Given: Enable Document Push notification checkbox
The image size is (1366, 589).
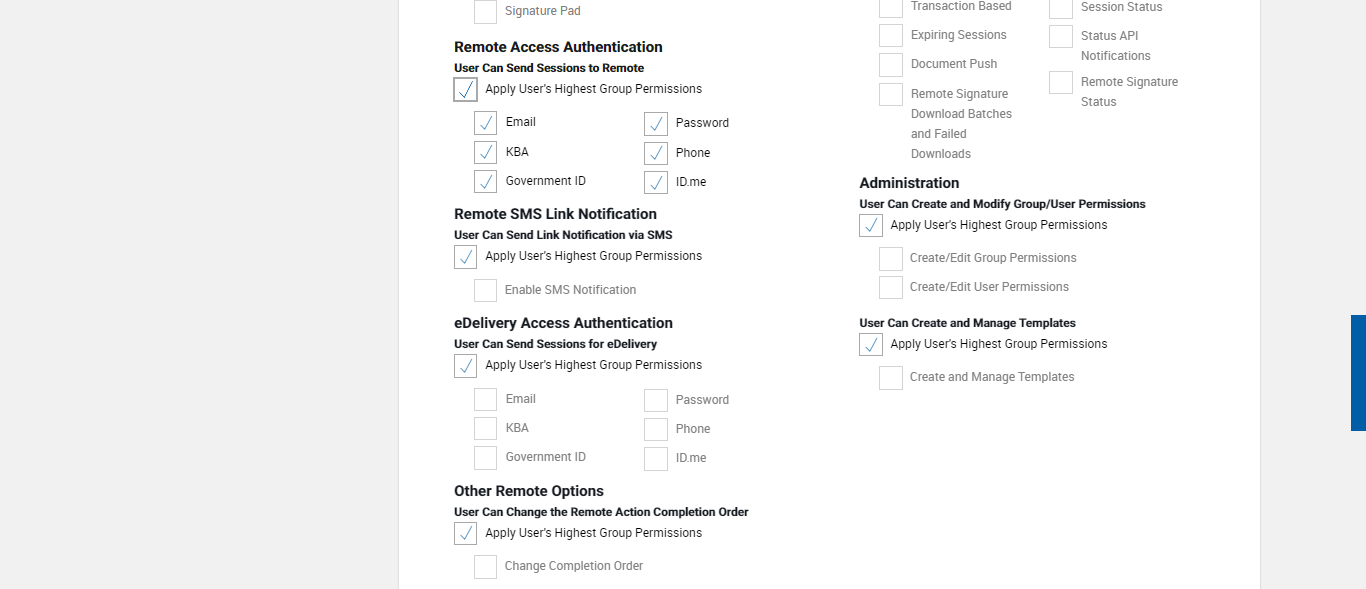Looking at the screenshot, I should pos(891,65).
